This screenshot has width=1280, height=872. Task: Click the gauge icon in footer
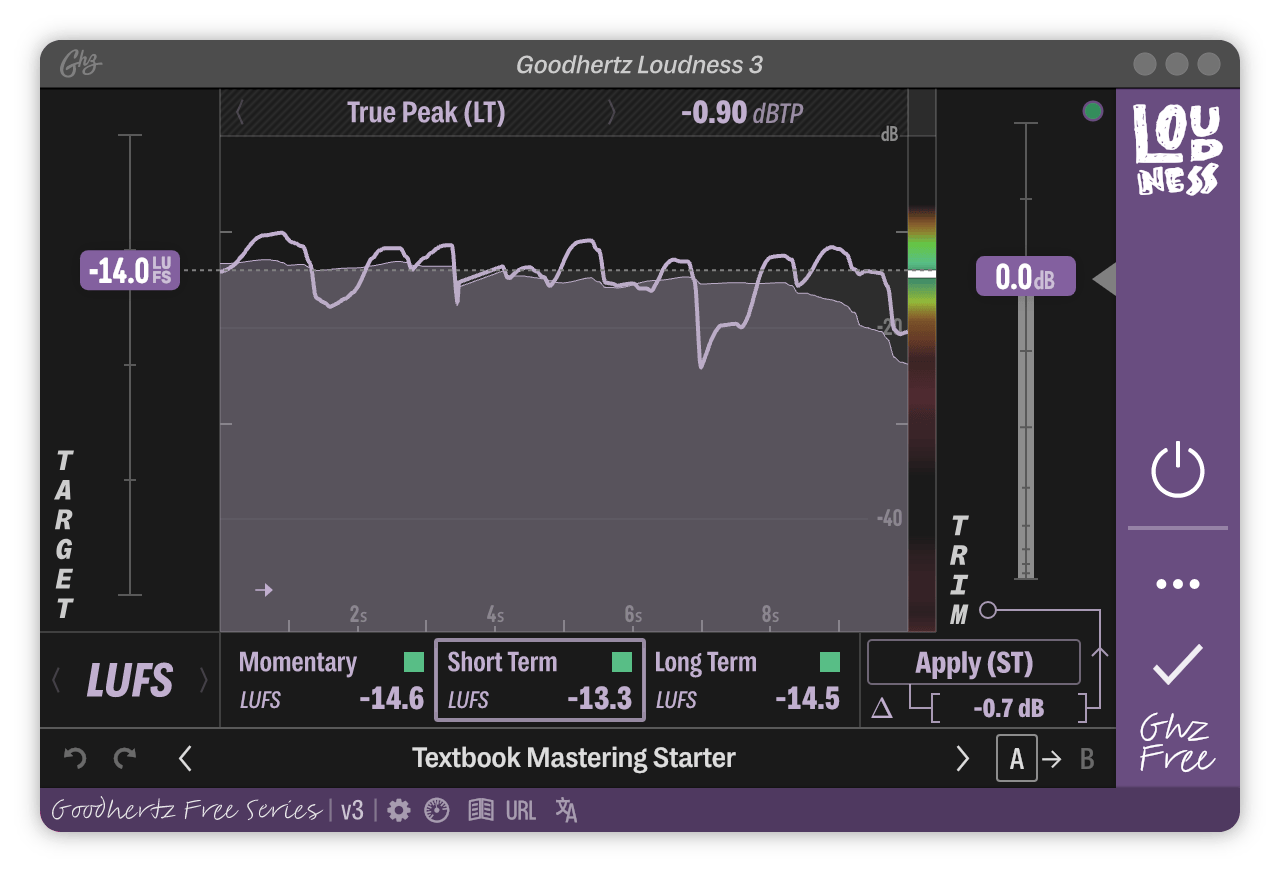437,810
